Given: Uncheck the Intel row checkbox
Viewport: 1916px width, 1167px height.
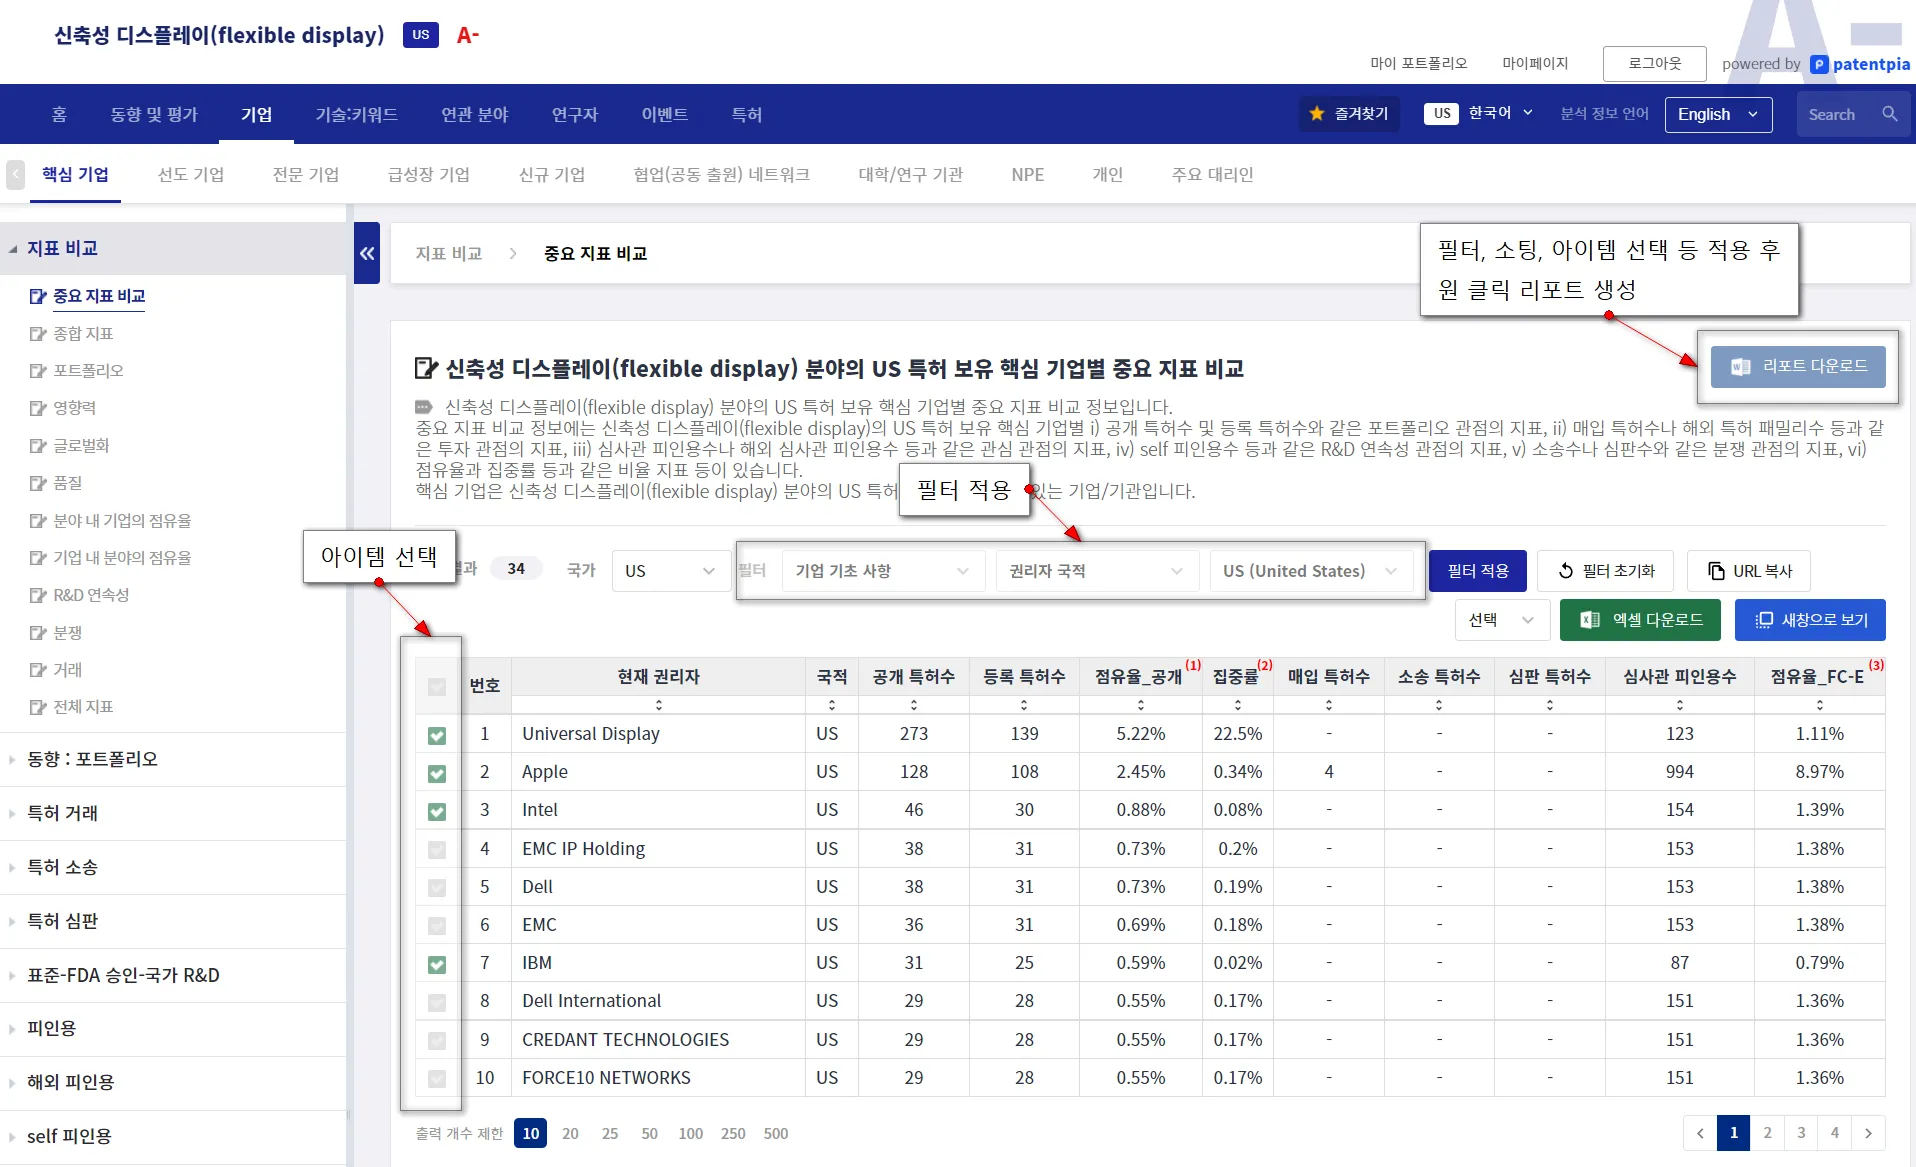Looking at the screenshot, I should coord(437,812).
